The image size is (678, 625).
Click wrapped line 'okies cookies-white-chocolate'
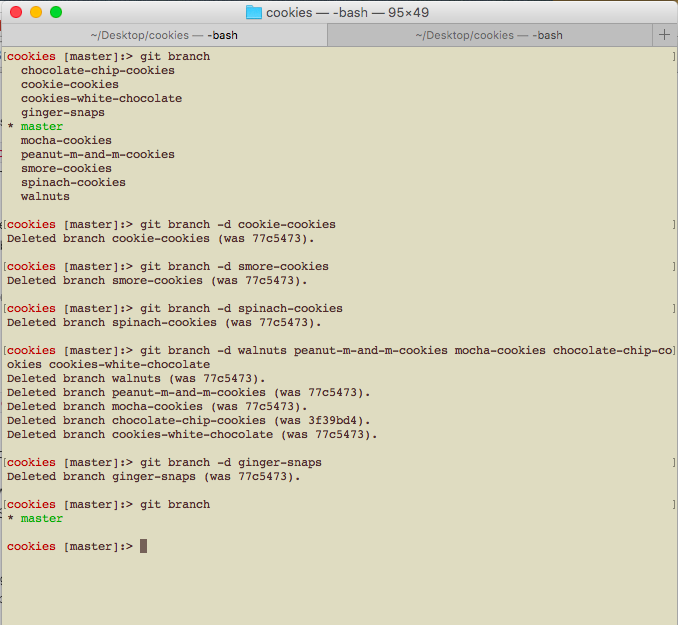(x=108, y=364)
